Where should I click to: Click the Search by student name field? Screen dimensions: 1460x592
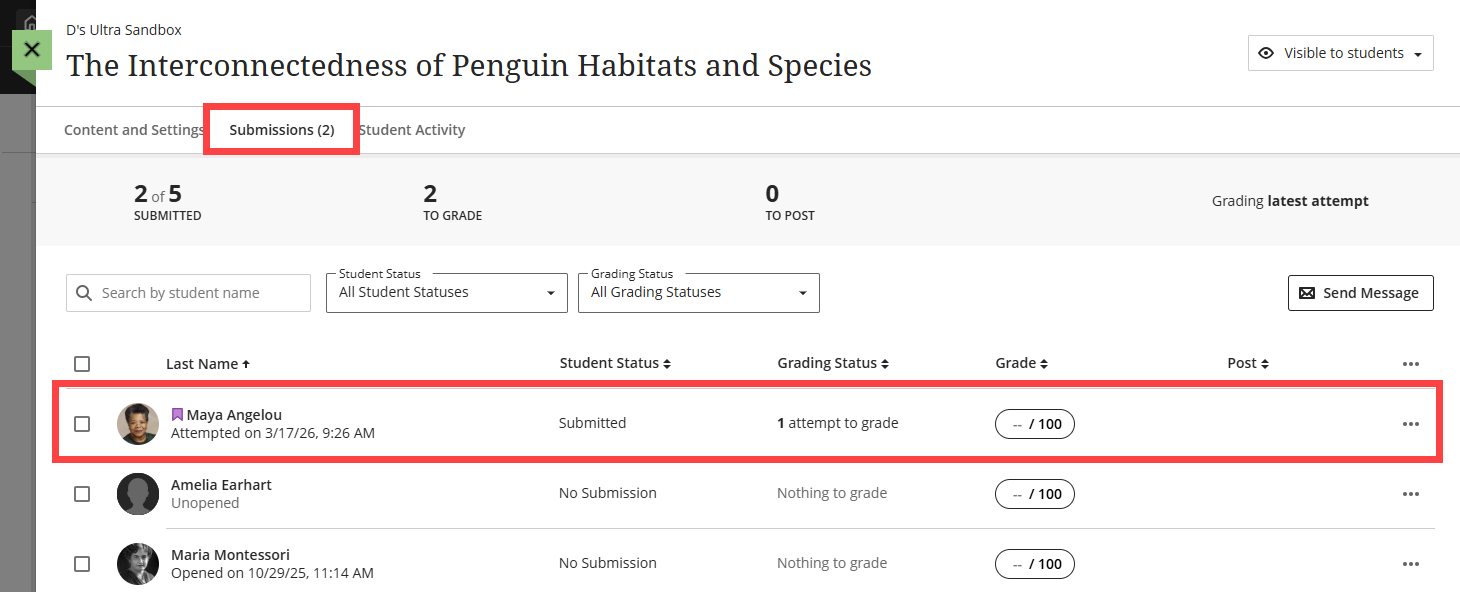[200, 293]
